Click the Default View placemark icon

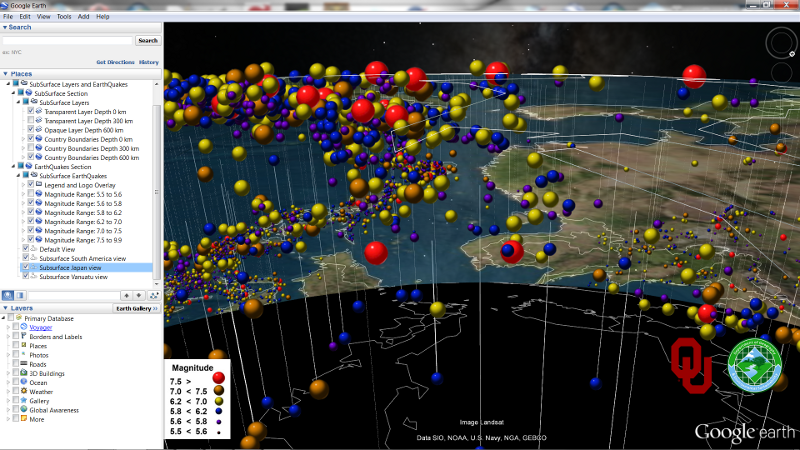pos(34,248)
